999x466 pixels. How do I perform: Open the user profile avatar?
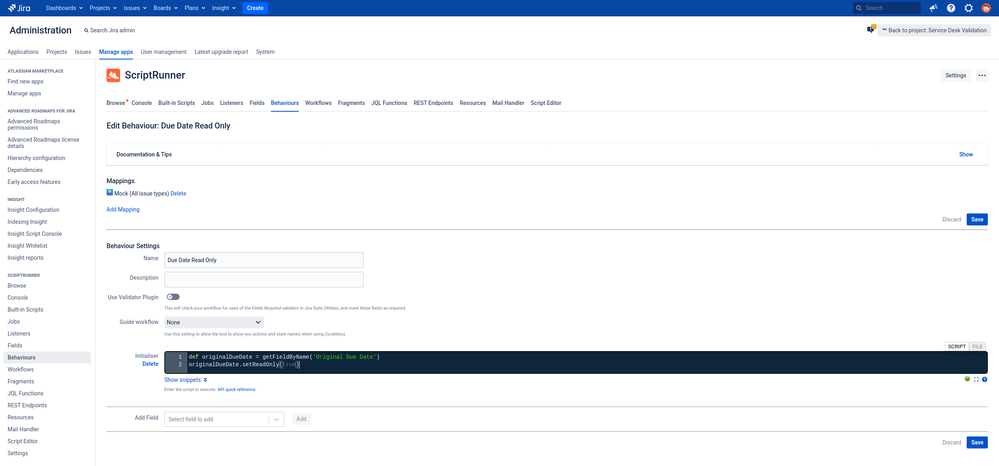pos(986,8)
